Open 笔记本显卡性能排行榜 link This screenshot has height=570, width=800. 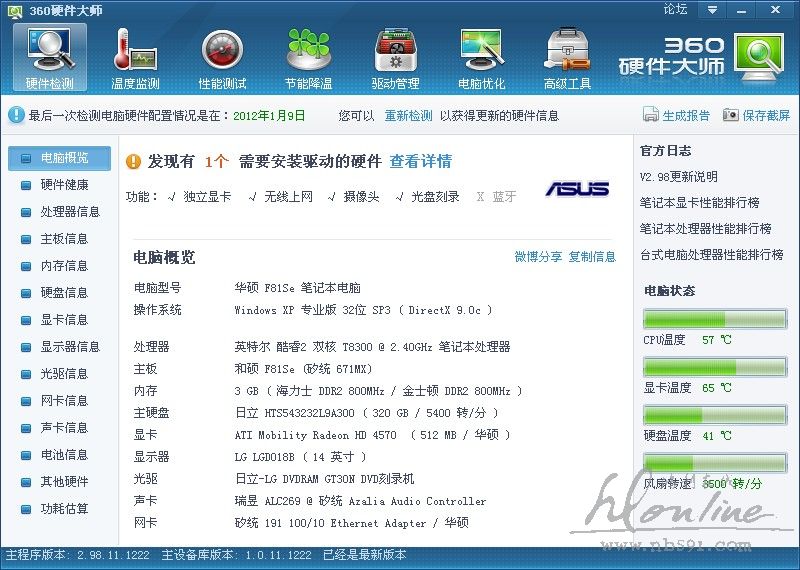click(699, 203)
